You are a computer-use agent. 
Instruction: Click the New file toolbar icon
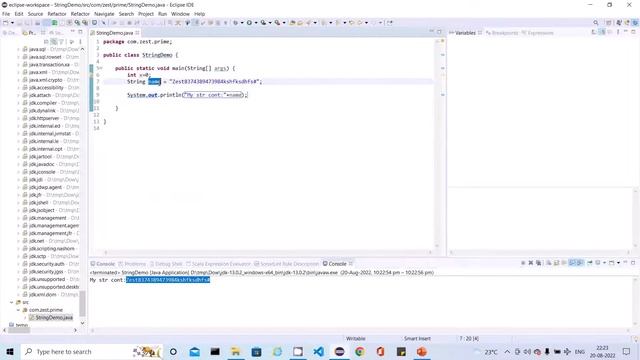[5, 23]
